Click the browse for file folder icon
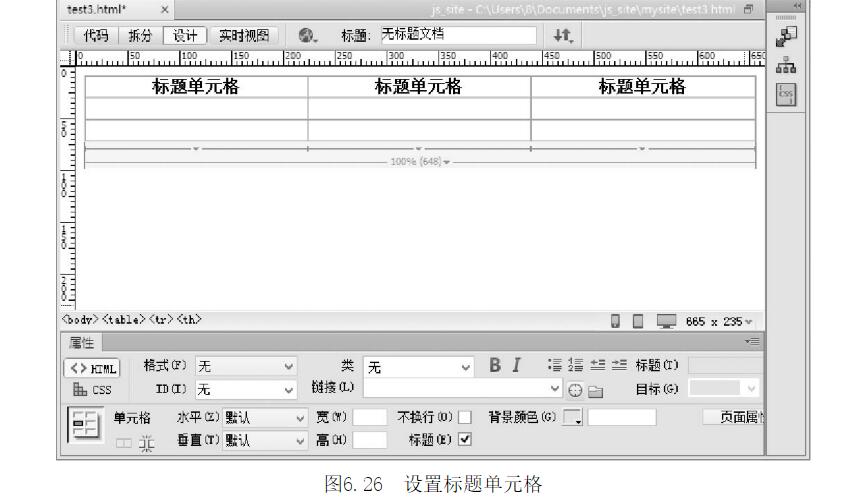 coord(595,389)
